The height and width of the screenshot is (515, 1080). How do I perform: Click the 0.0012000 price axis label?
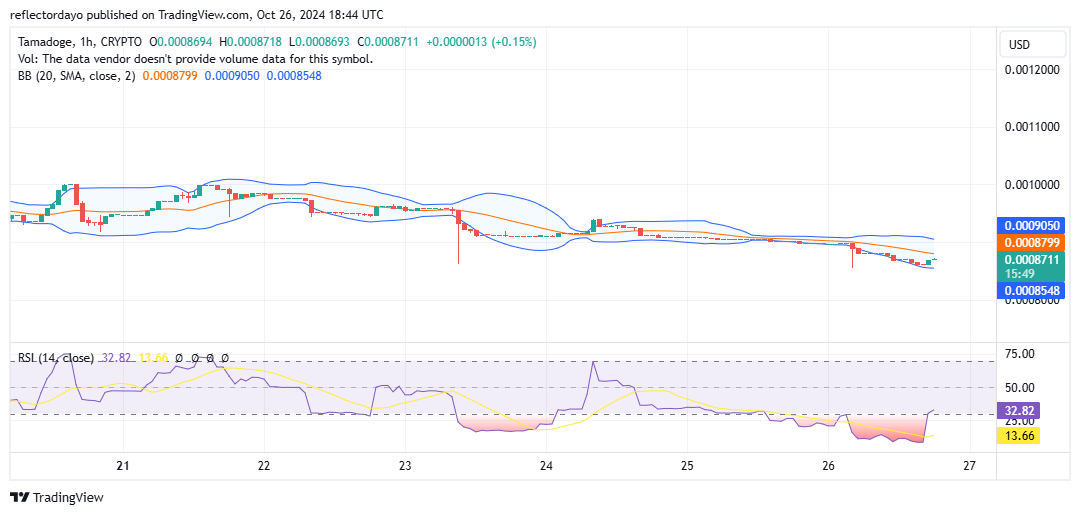(x=1032, y=70)
